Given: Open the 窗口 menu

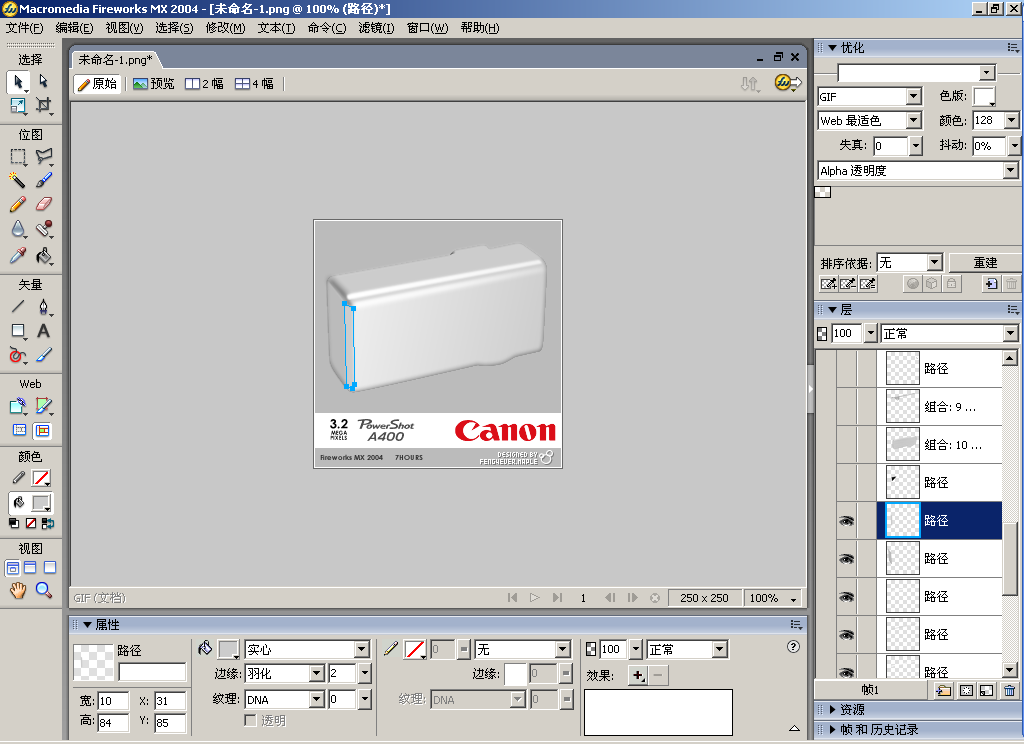Looking at the screenshot, I should [x=427, y=28].
